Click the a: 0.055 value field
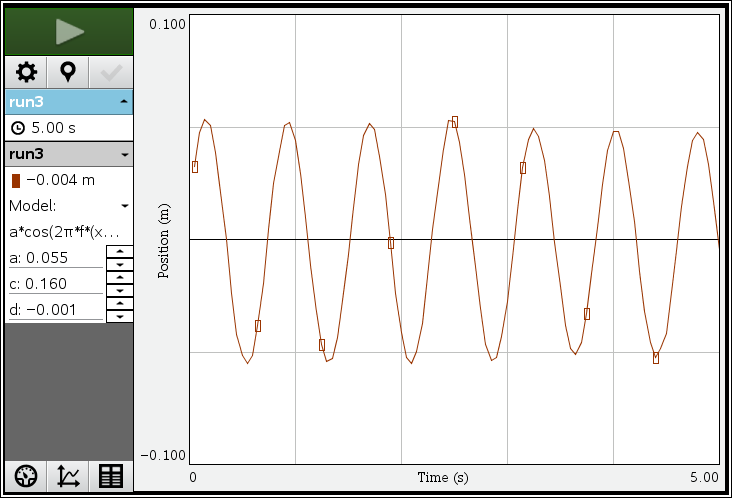Screen dimensions: 732x498 (55, 258)
